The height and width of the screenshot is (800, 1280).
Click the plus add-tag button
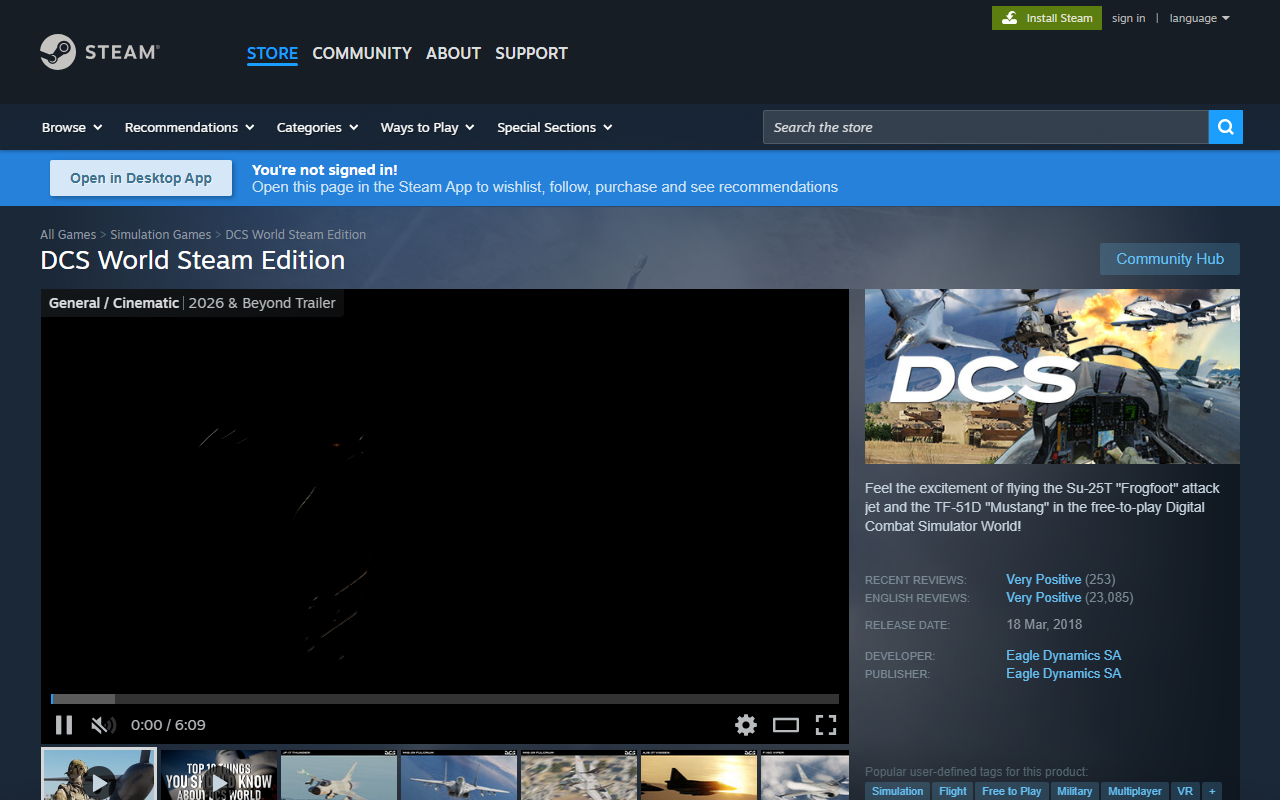pyautogui.click(x=1212, y=791)
